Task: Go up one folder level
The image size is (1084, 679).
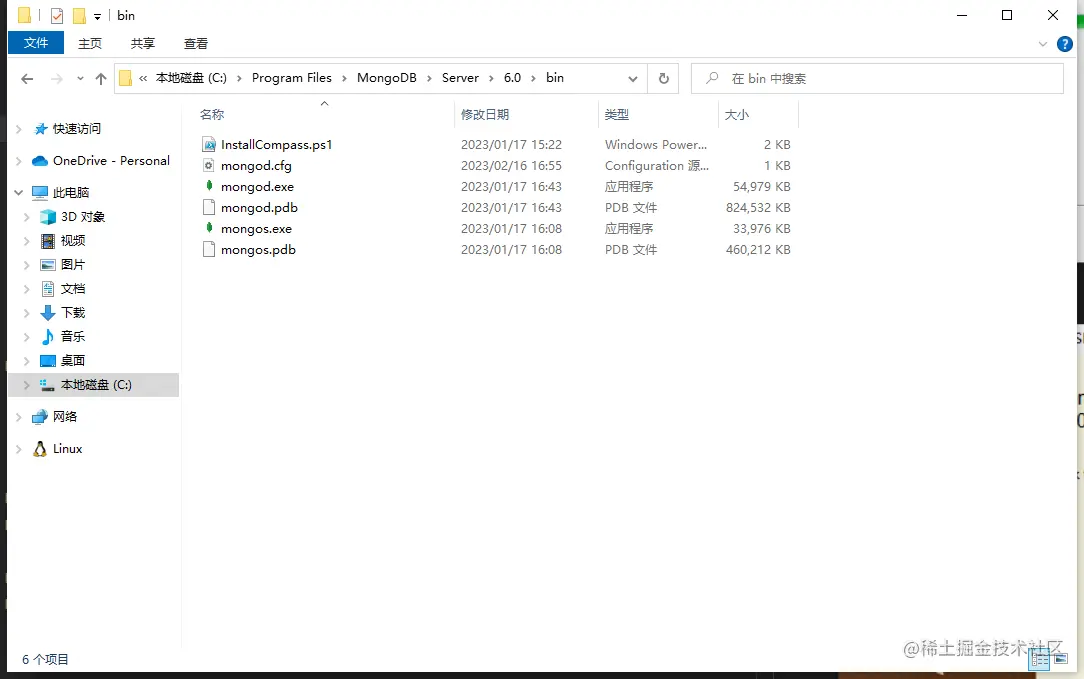Action: (x=101, y=79)
